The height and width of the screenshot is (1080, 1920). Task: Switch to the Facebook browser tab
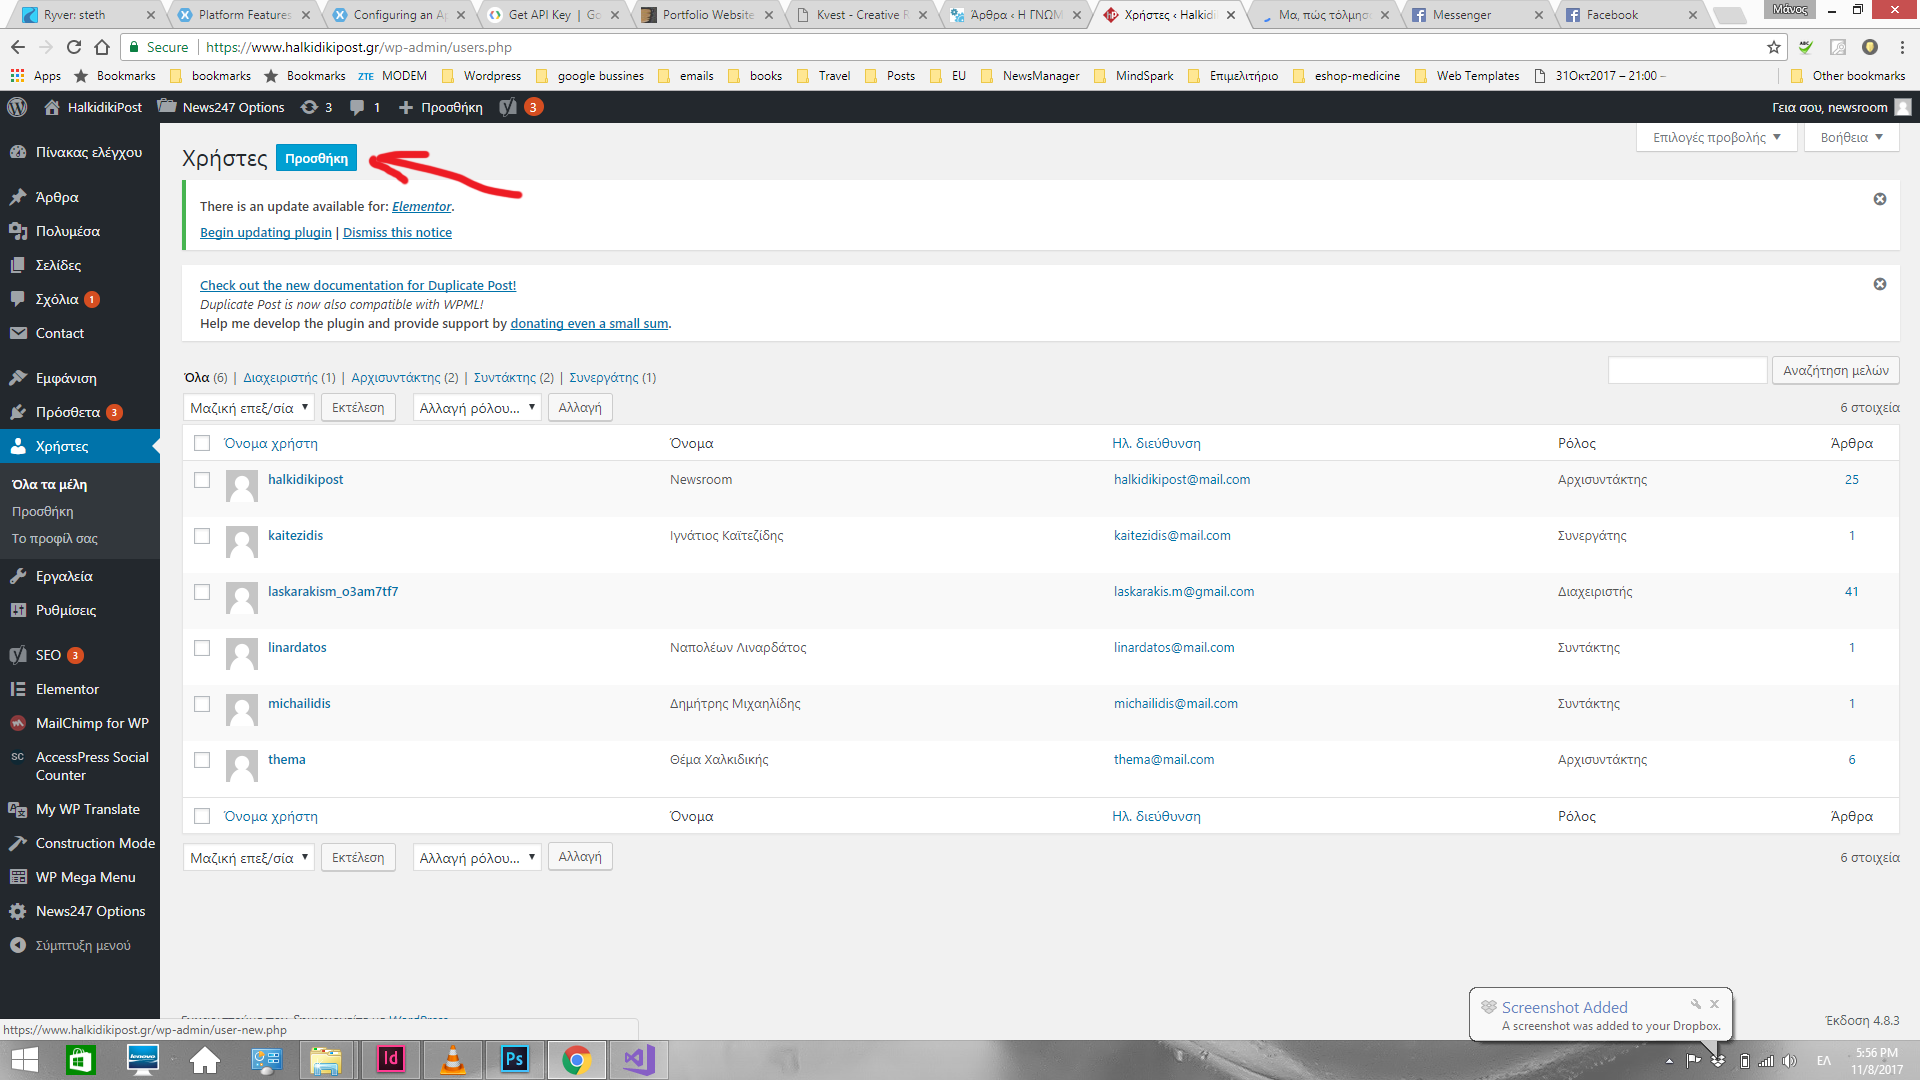click(1611, 15)
